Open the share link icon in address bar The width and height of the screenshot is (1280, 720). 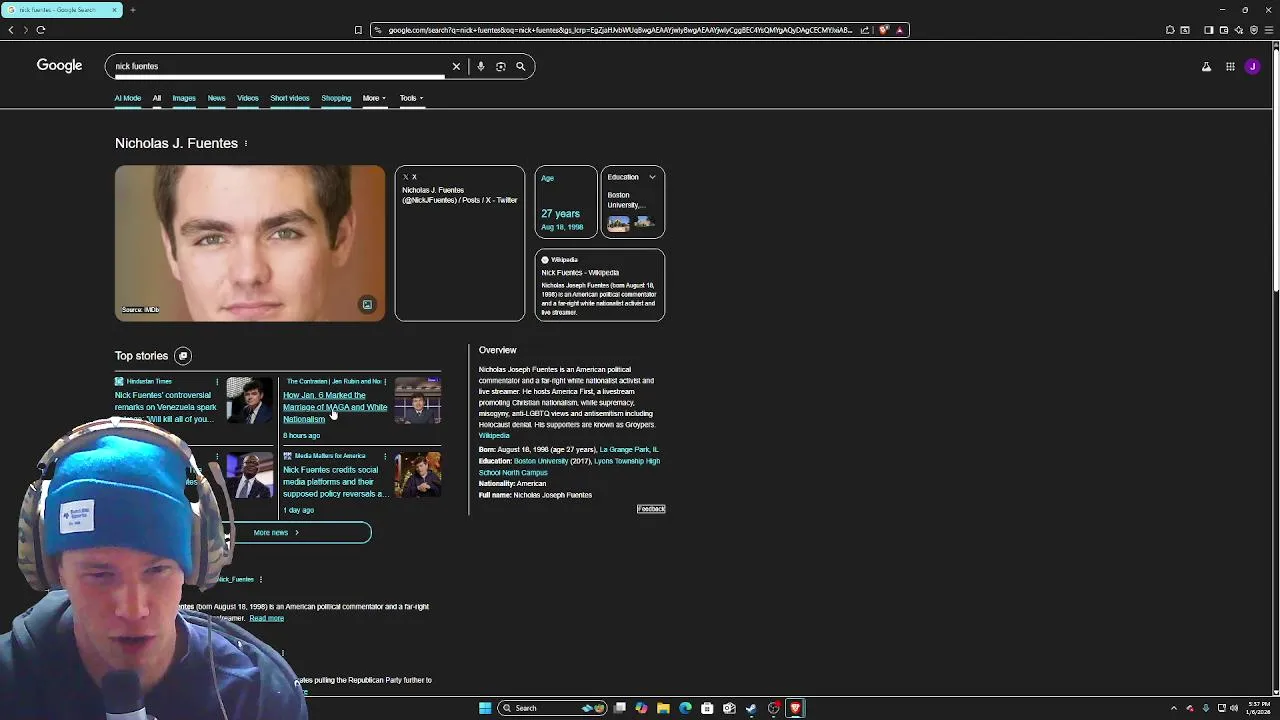click(864, 30)
